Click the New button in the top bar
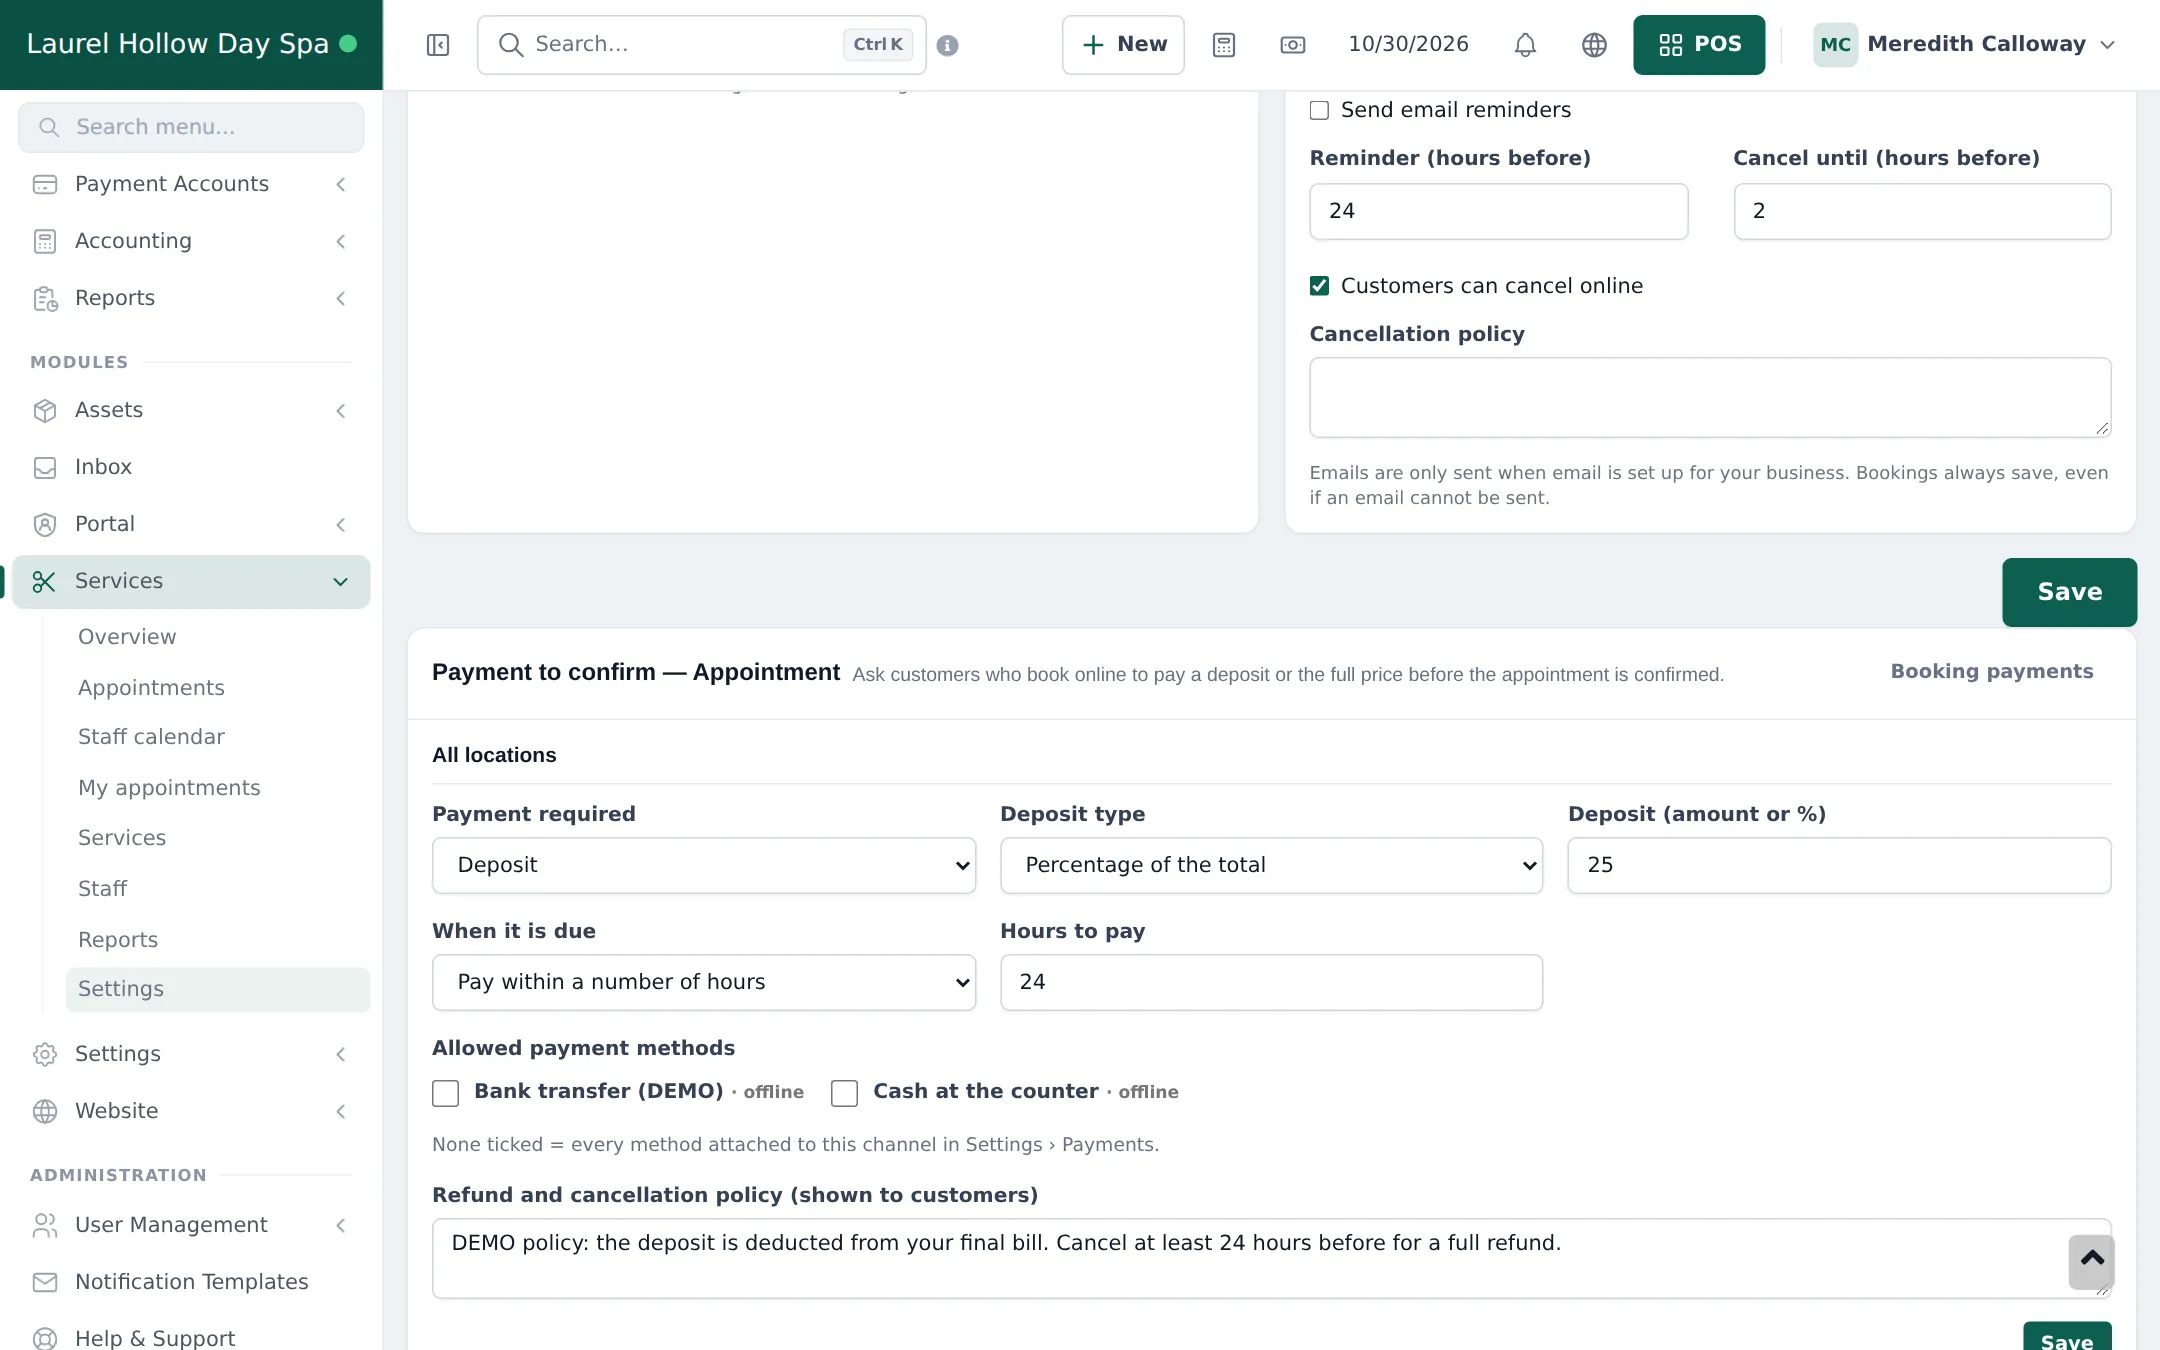Screen dimensions: 2160x1350 [x=1123, y=45]
